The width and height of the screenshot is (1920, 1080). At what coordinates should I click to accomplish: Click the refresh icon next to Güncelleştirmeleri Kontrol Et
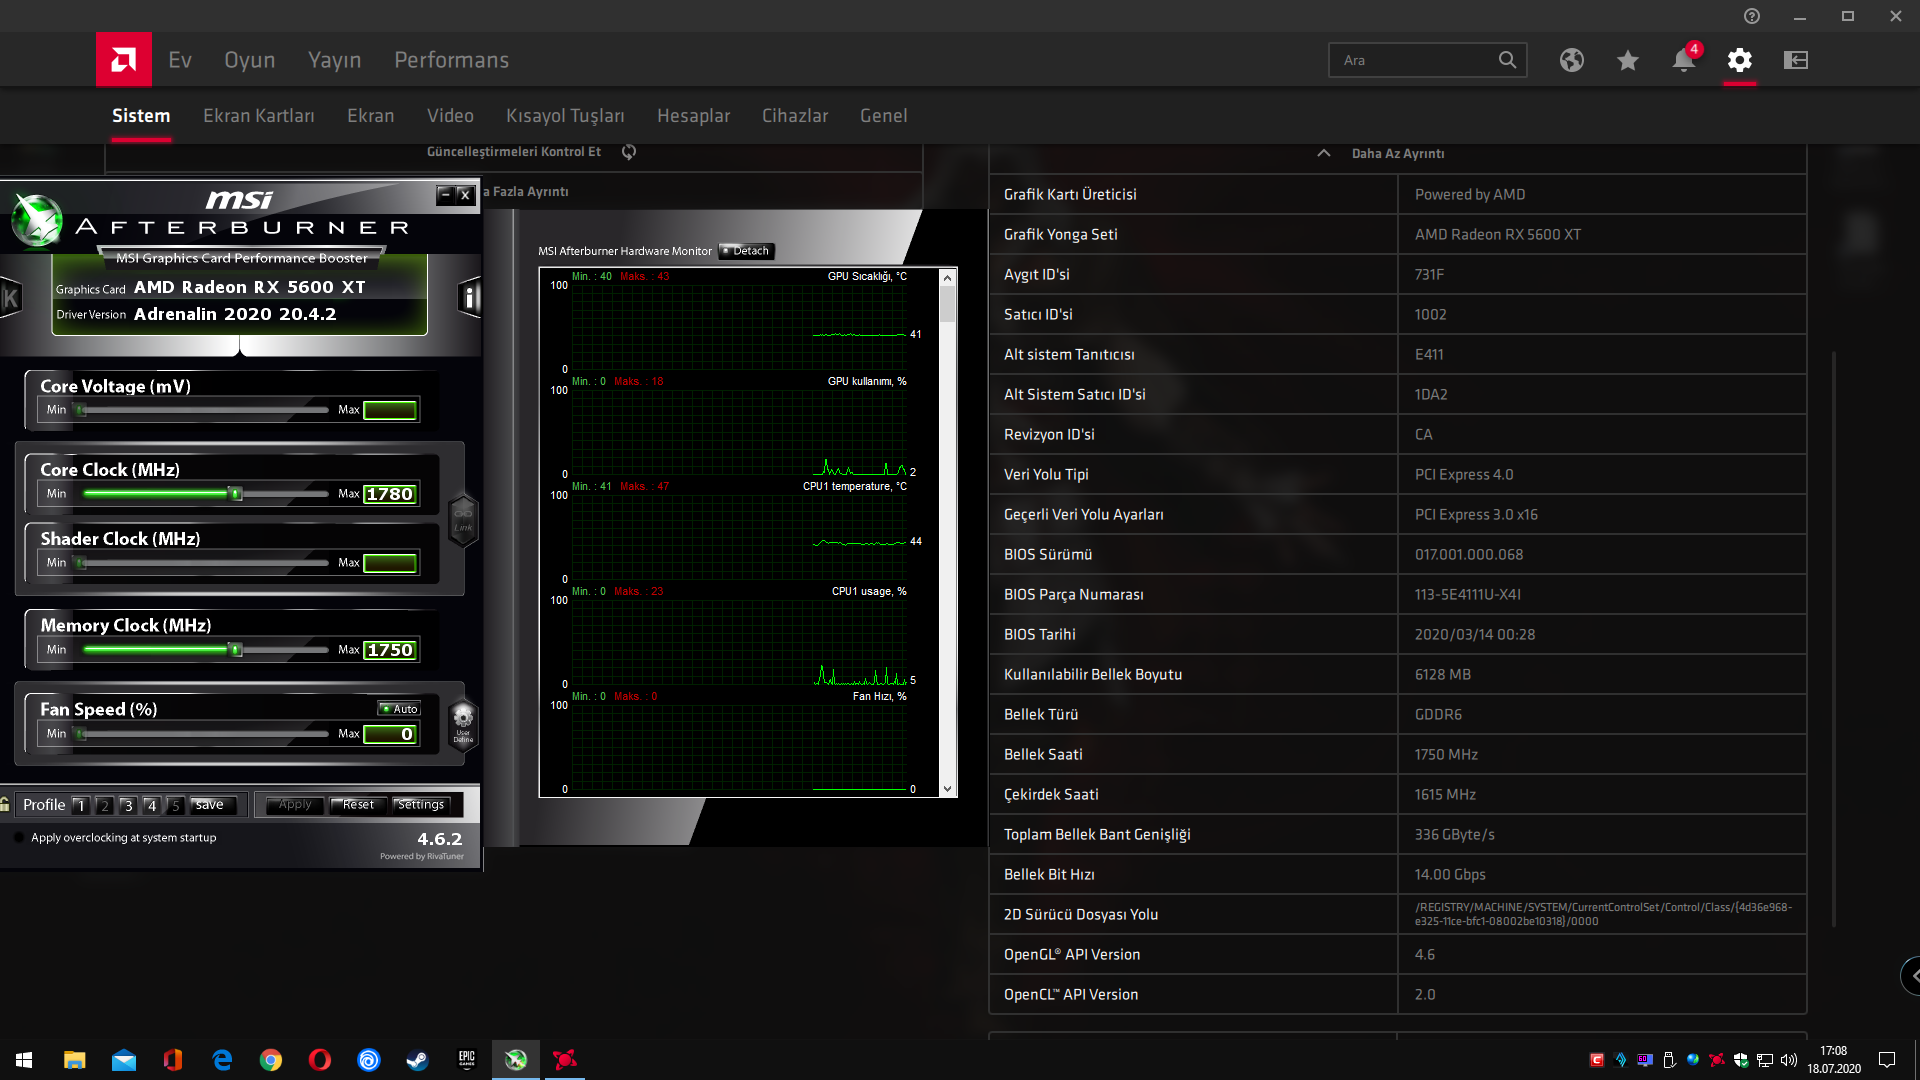629,152
